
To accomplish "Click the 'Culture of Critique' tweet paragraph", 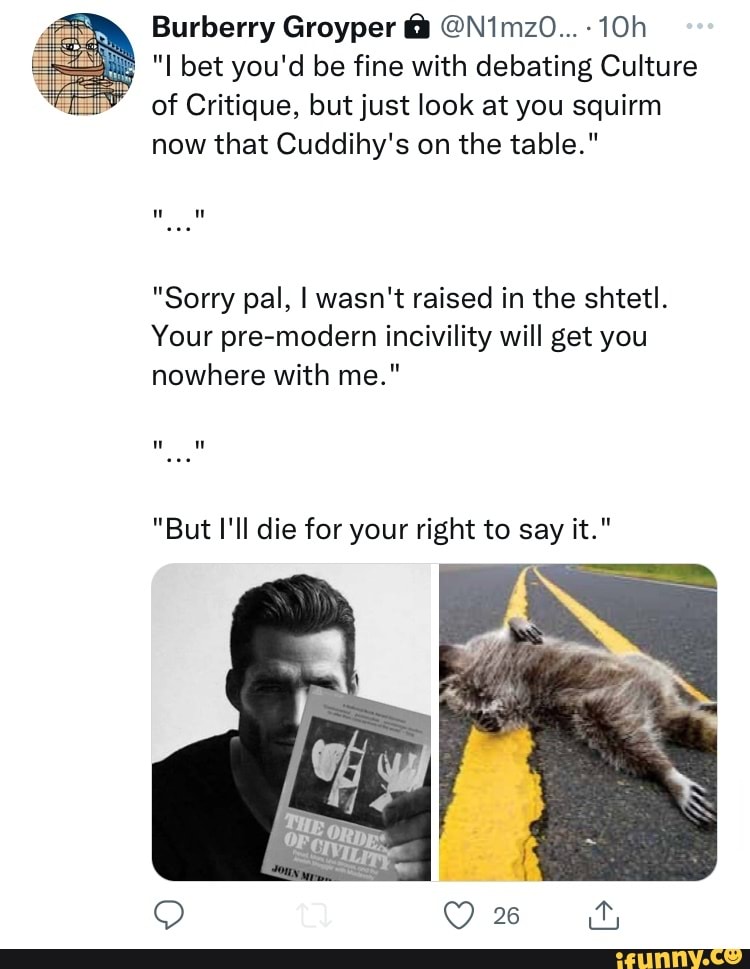I will click(425, 105).
